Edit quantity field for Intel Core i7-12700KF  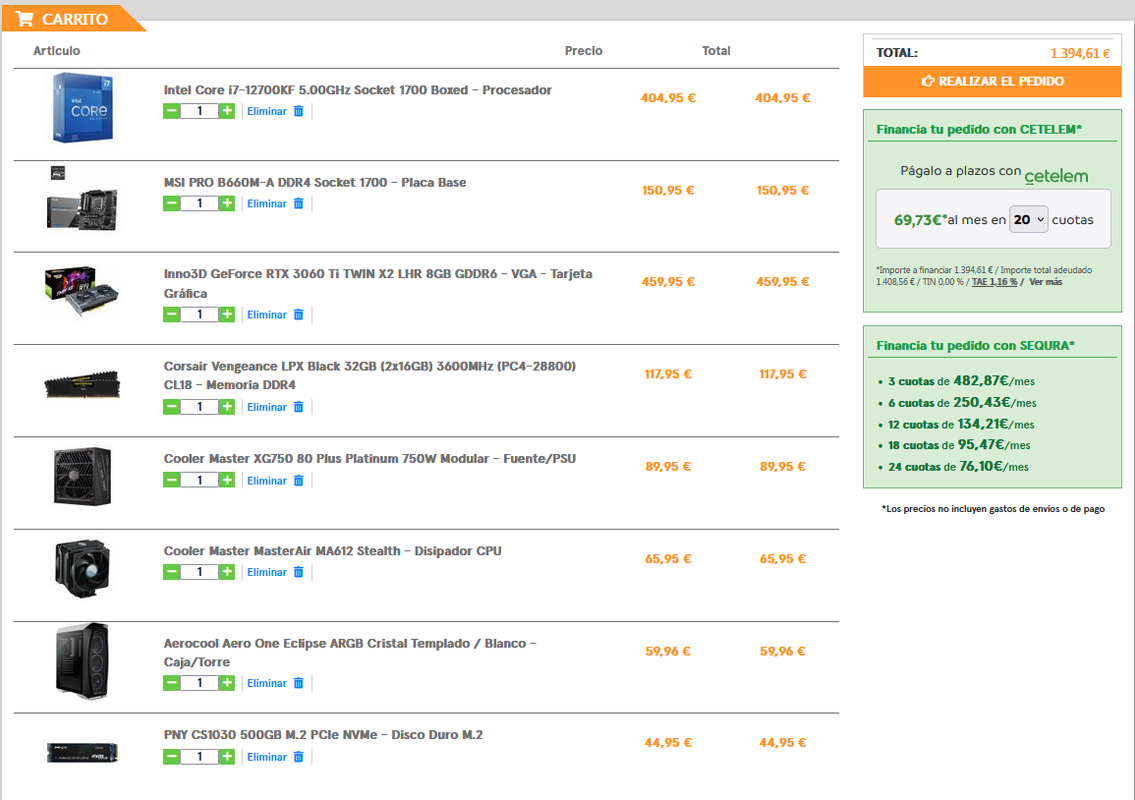[199, 111]
